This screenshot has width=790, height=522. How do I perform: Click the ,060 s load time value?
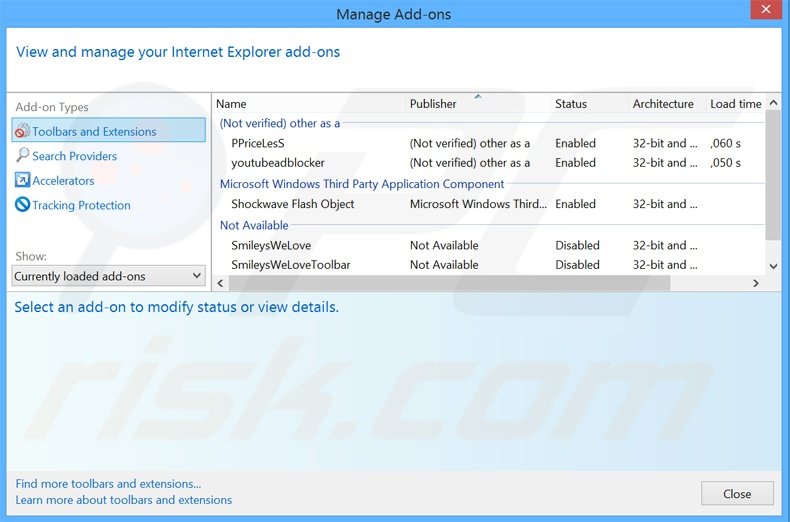pyautogui.click(x=726, y=144)
